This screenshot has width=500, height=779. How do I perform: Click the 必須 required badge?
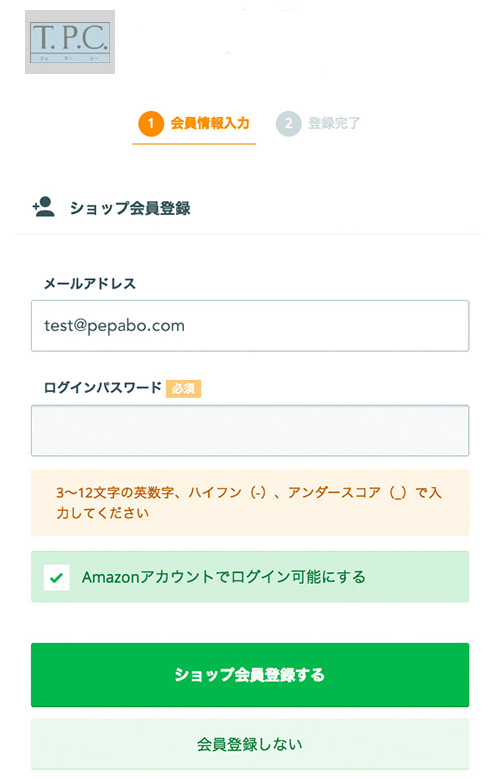183,389
